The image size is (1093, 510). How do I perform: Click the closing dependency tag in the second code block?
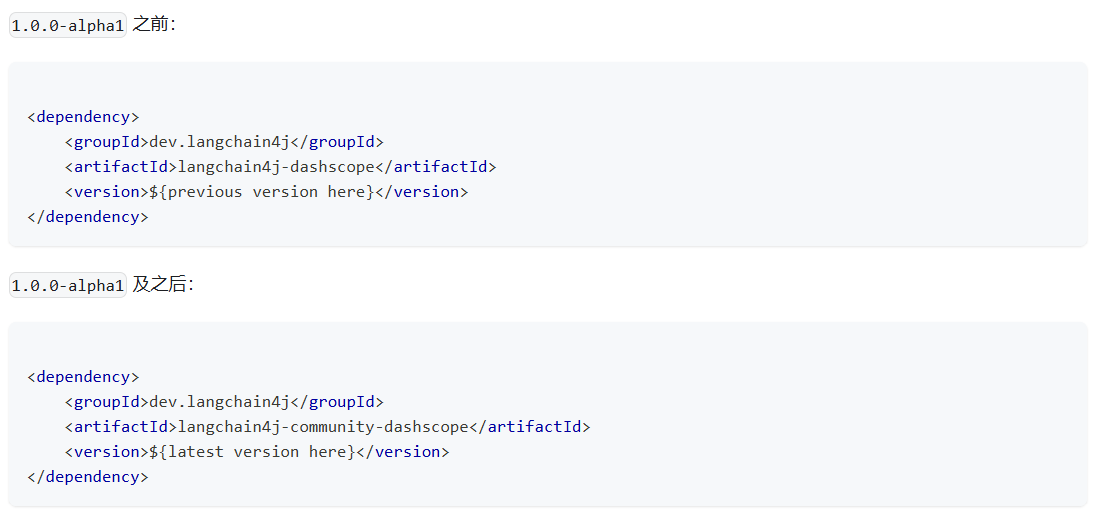87,477
